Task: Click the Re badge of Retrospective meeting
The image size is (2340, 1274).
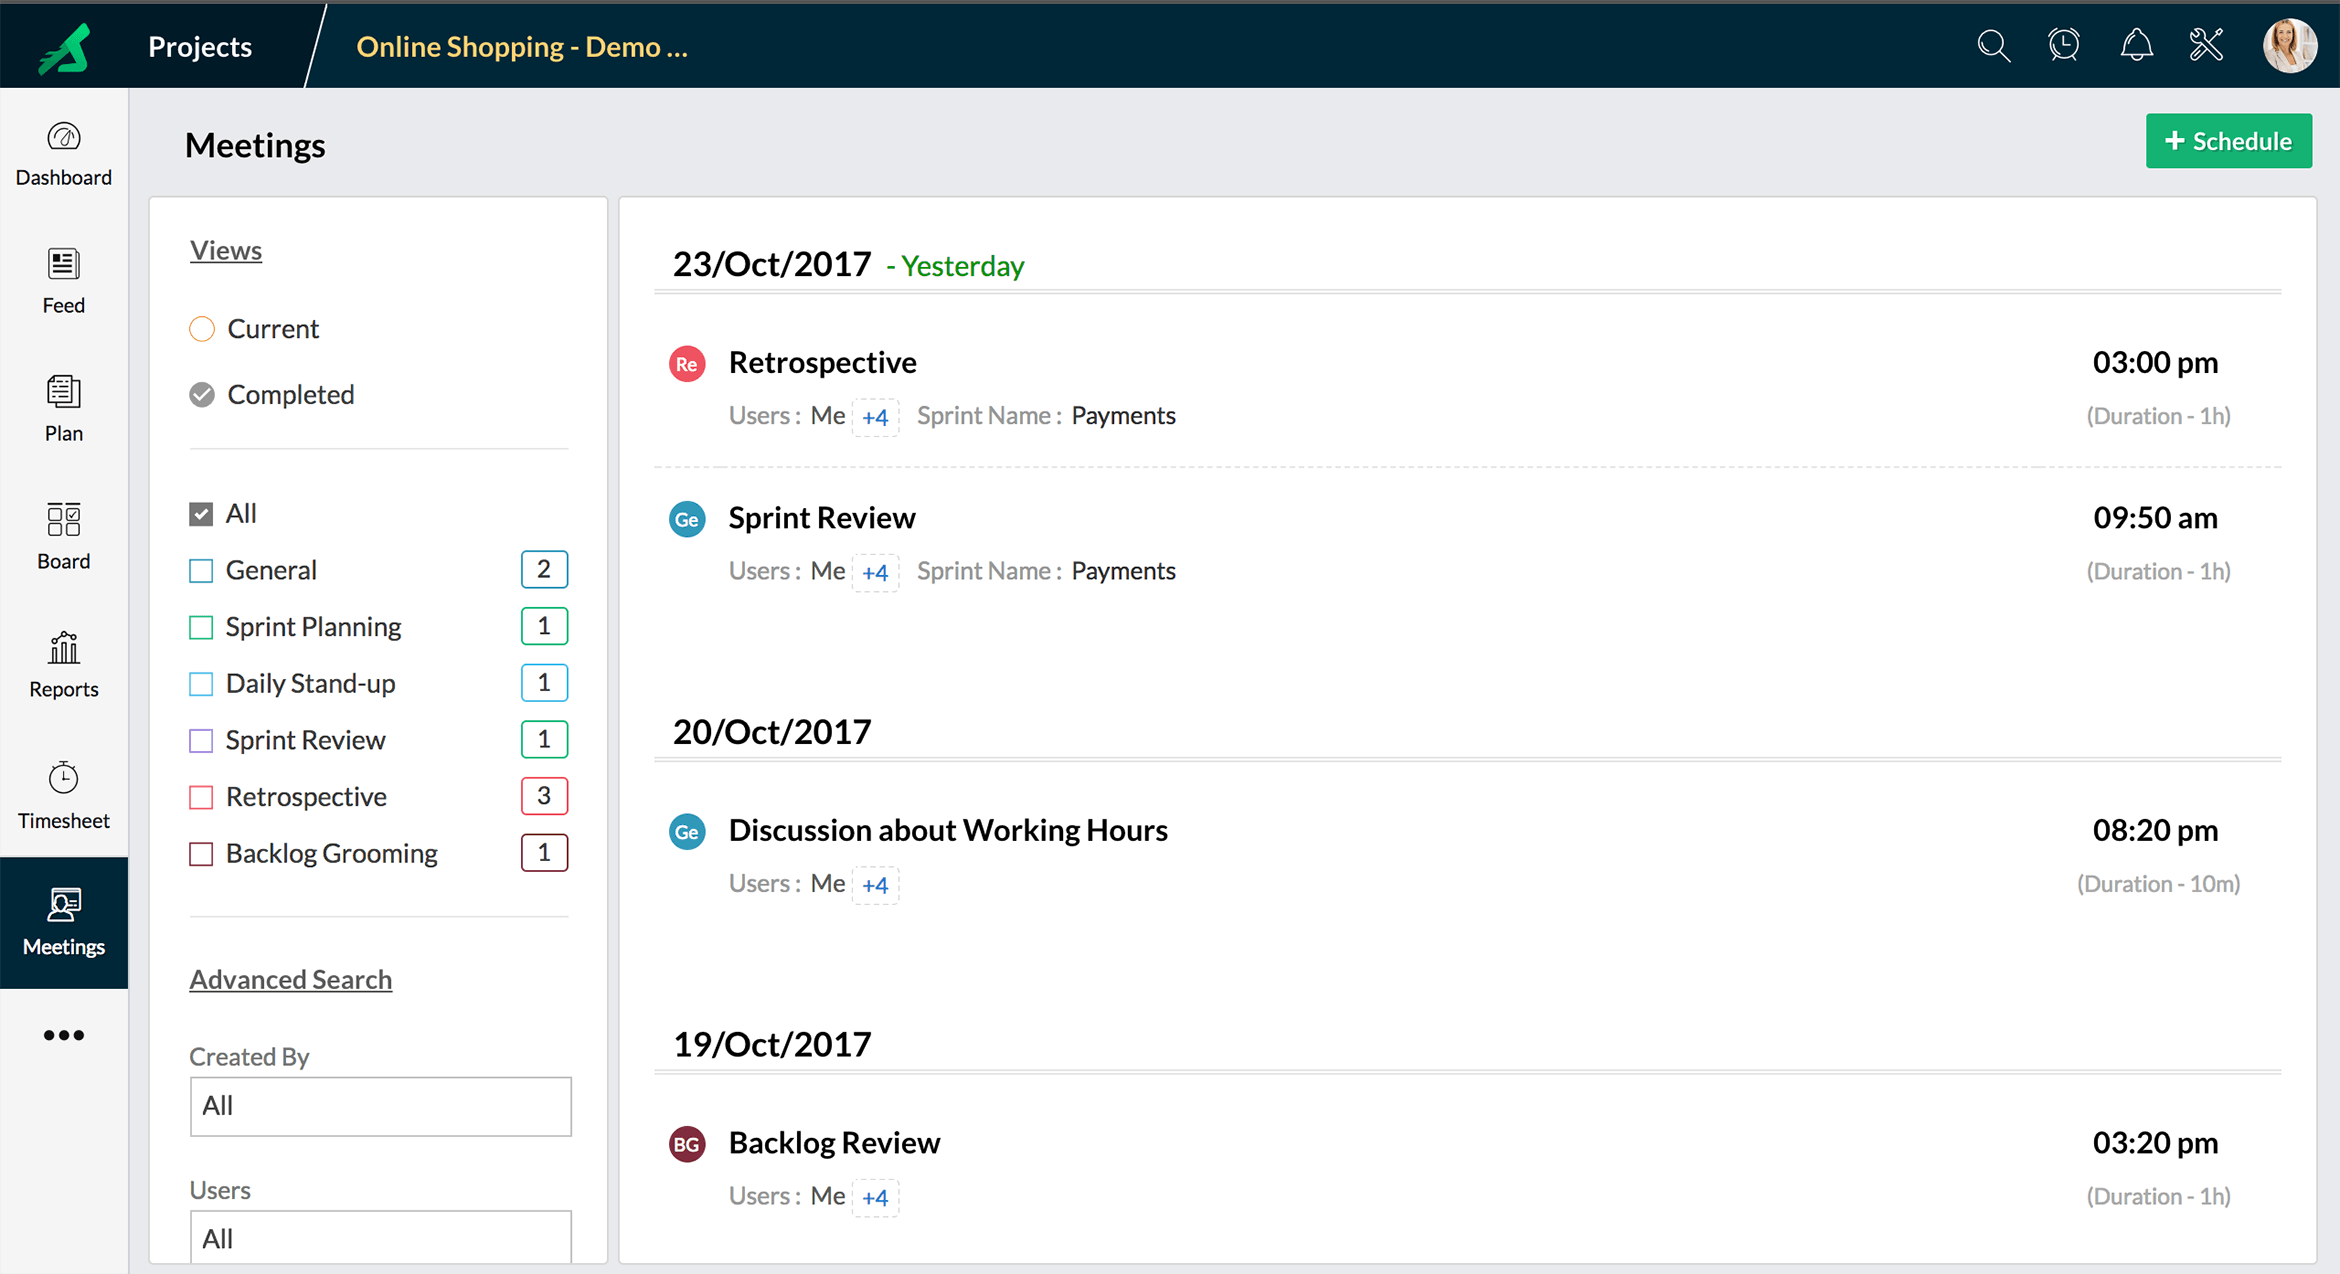Action: pos(687,364)
